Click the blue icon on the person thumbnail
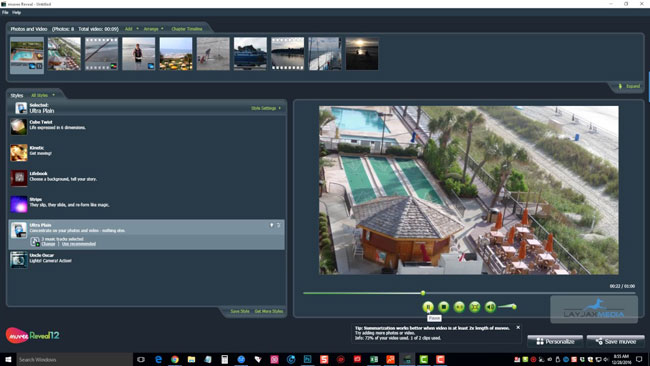The height and width of the screenshot is (366, 650). 151,66
